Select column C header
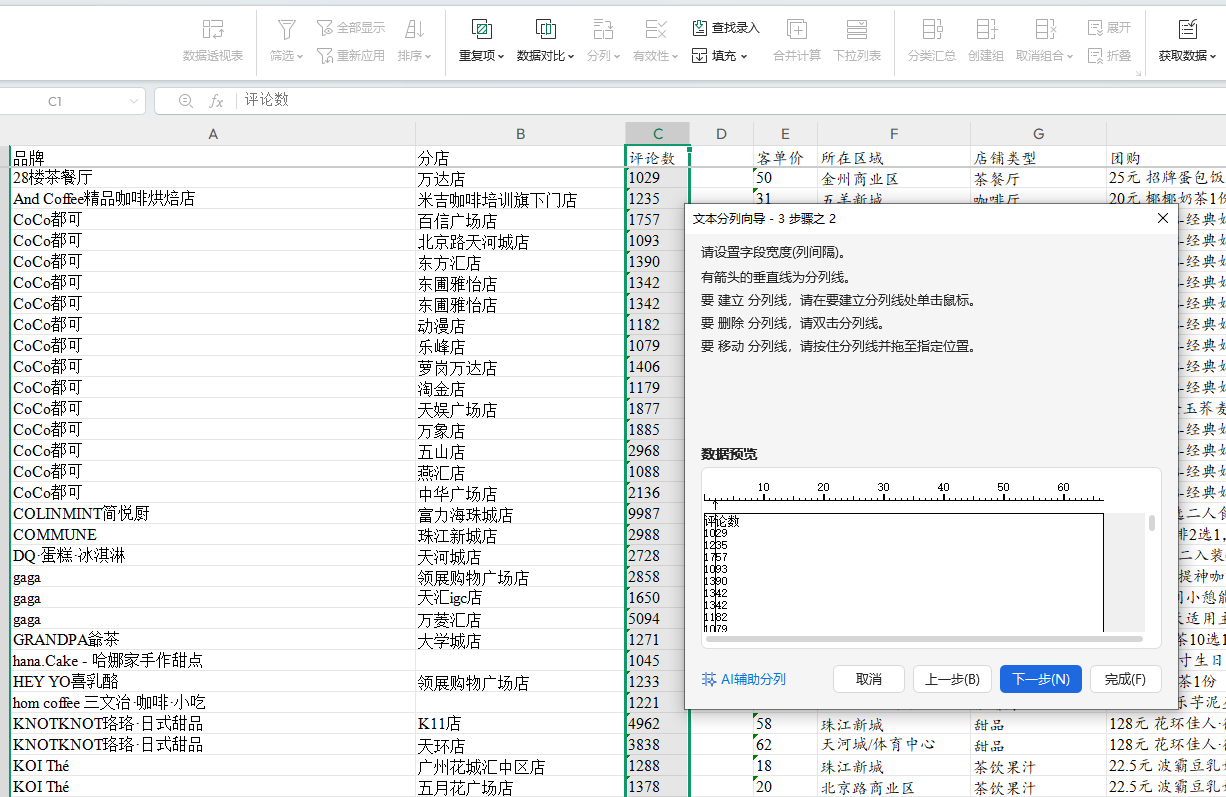The width and height of the screenshot is (1226, 797). 657,134
